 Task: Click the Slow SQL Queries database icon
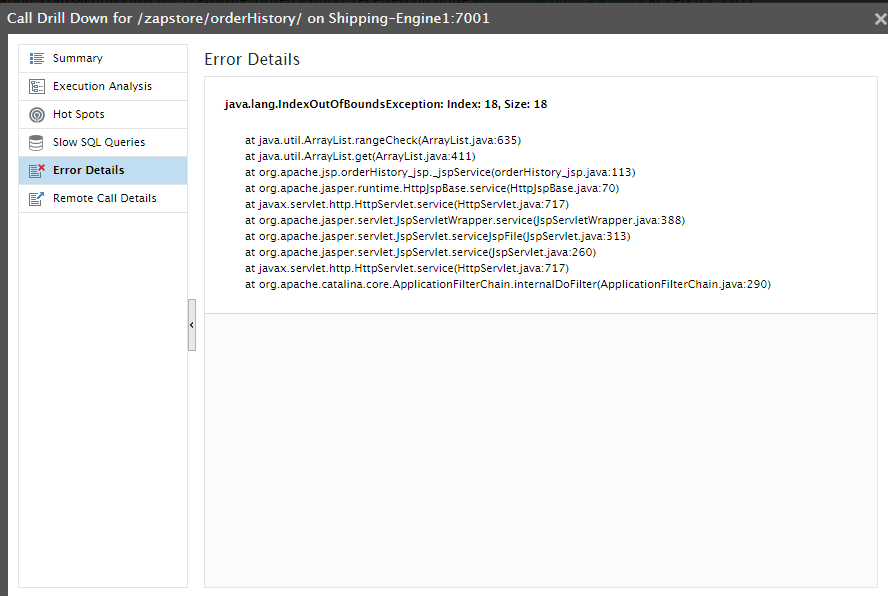click(36, 143)
